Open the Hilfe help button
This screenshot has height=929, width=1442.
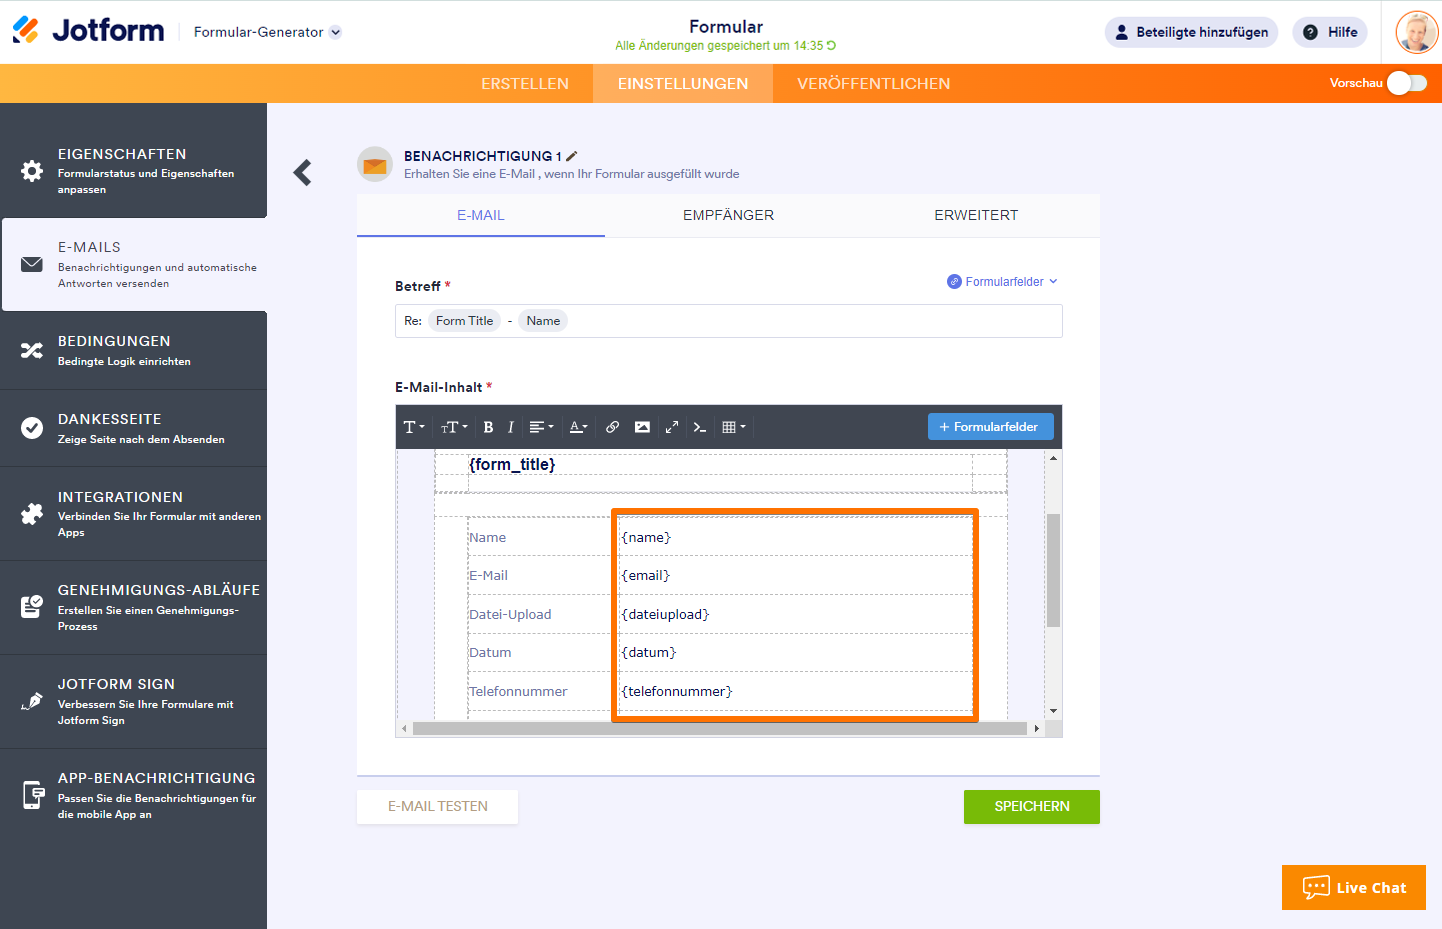point(1330,32)
